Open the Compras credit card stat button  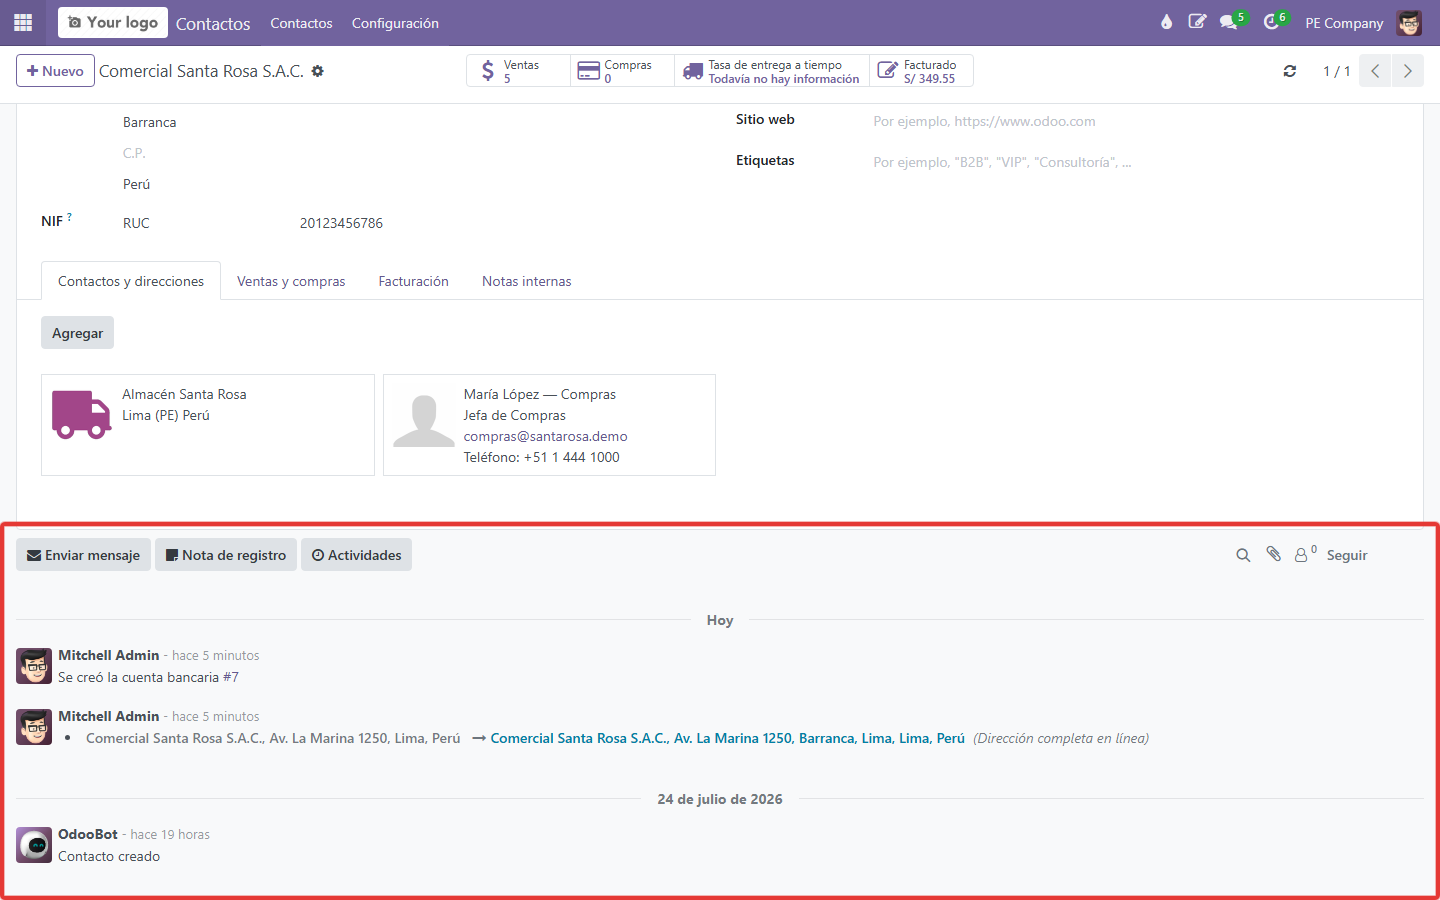click(x=622, y=71)
